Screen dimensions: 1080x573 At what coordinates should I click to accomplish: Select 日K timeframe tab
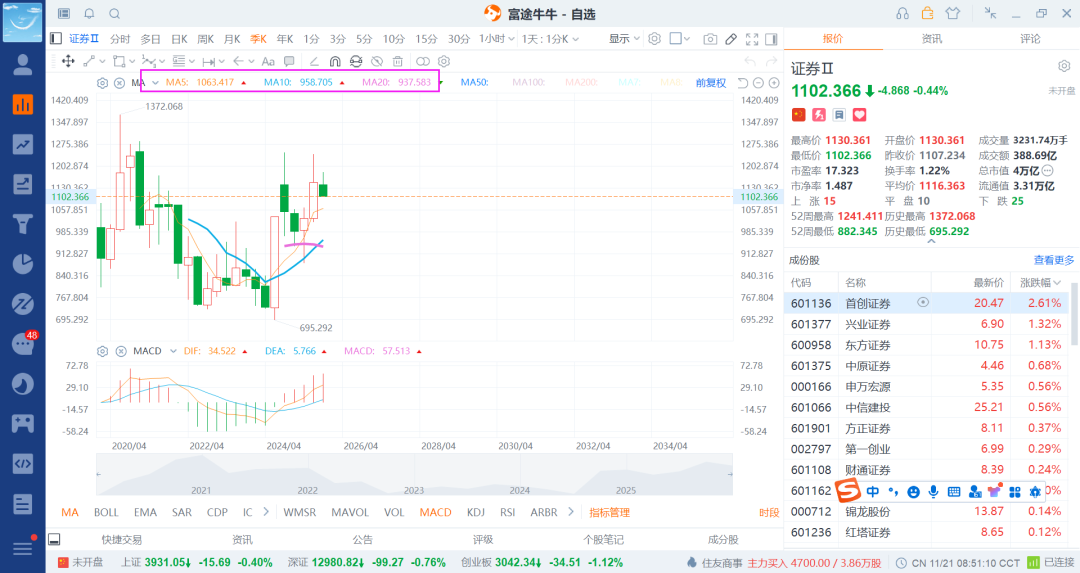click(179, 39)
